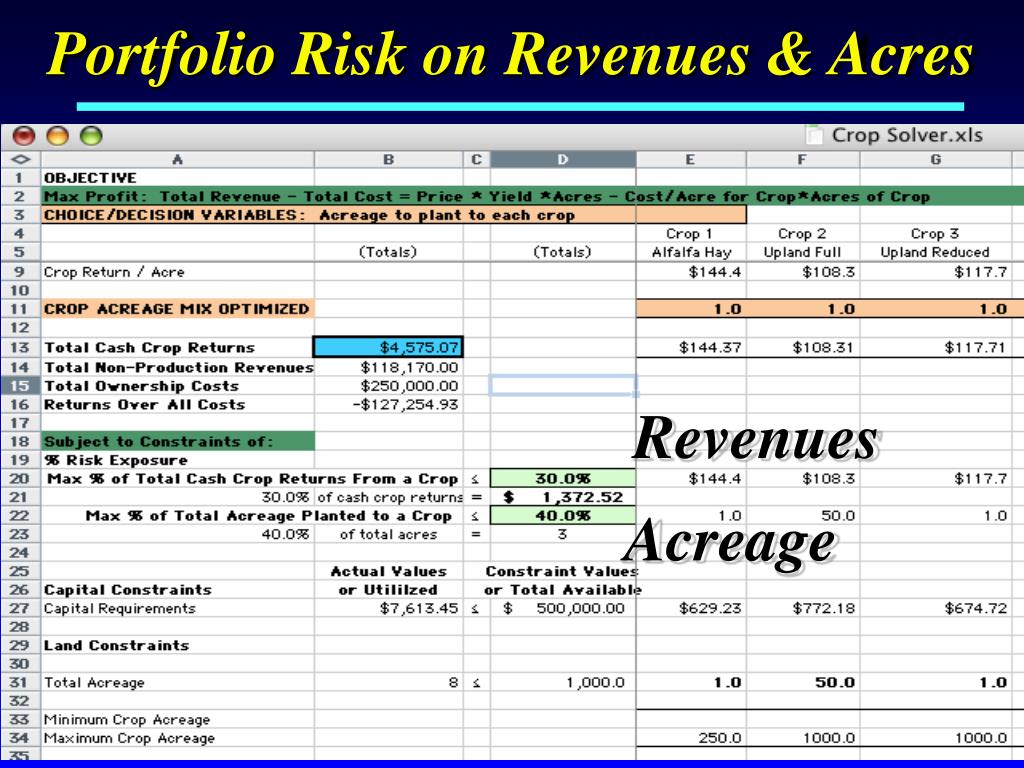Click the Total Ownership Costs label
Screen dimensions: 1024x768
click(x=141, y=386)
